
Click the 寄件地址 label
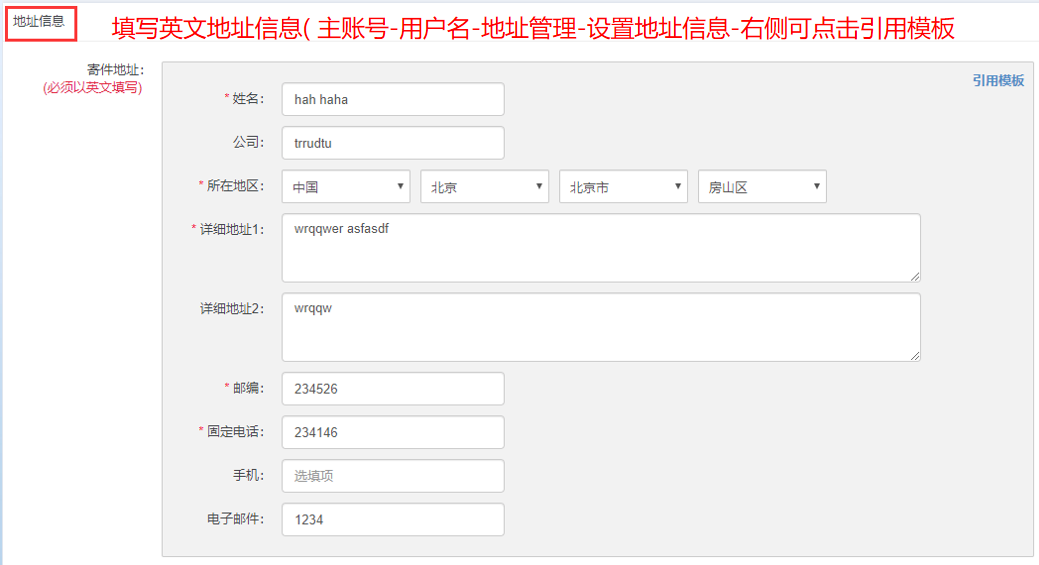pos(115,70)
